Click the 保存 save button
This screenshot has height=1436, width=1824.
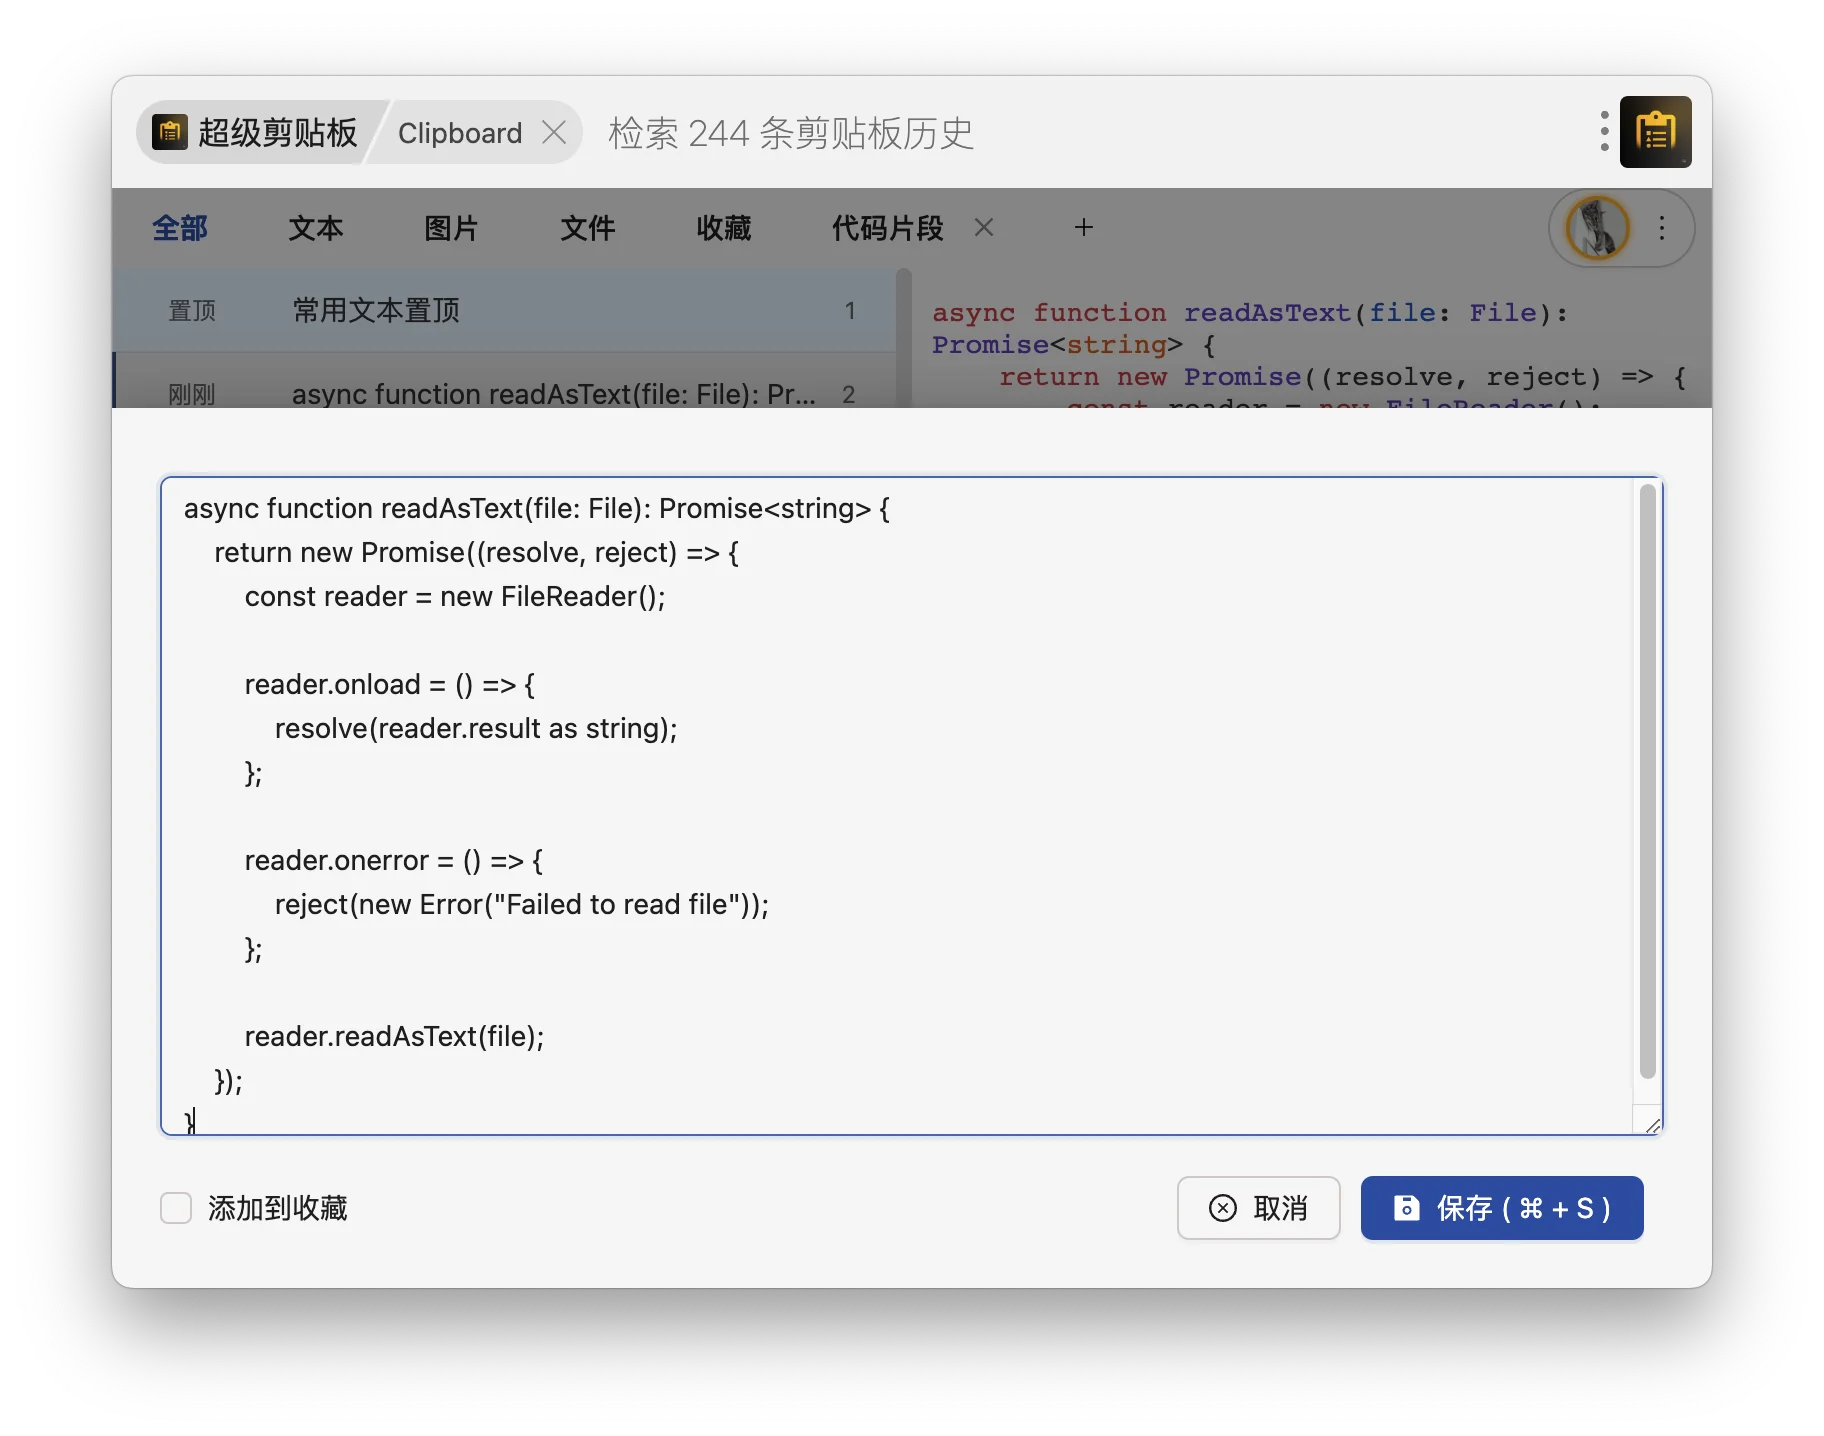click(x=1502, y=1208)
